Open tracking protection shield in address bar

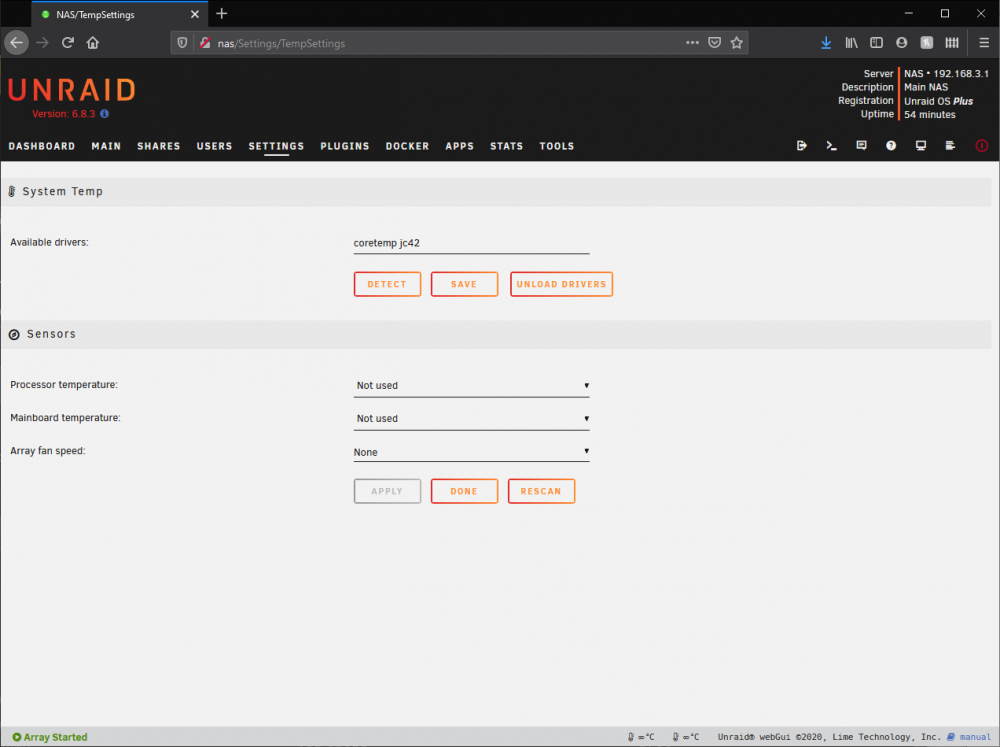[x=182, y=43]
